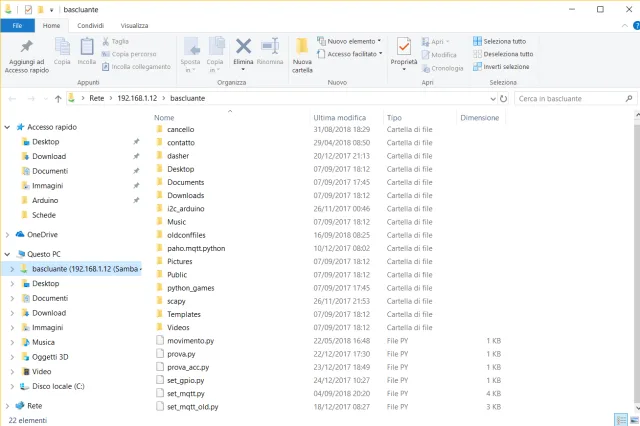The image size is (640, 426).
Task: Switch to the Visualizza ribbon tab
Action: pyautogui.click(x=134, y=25)
